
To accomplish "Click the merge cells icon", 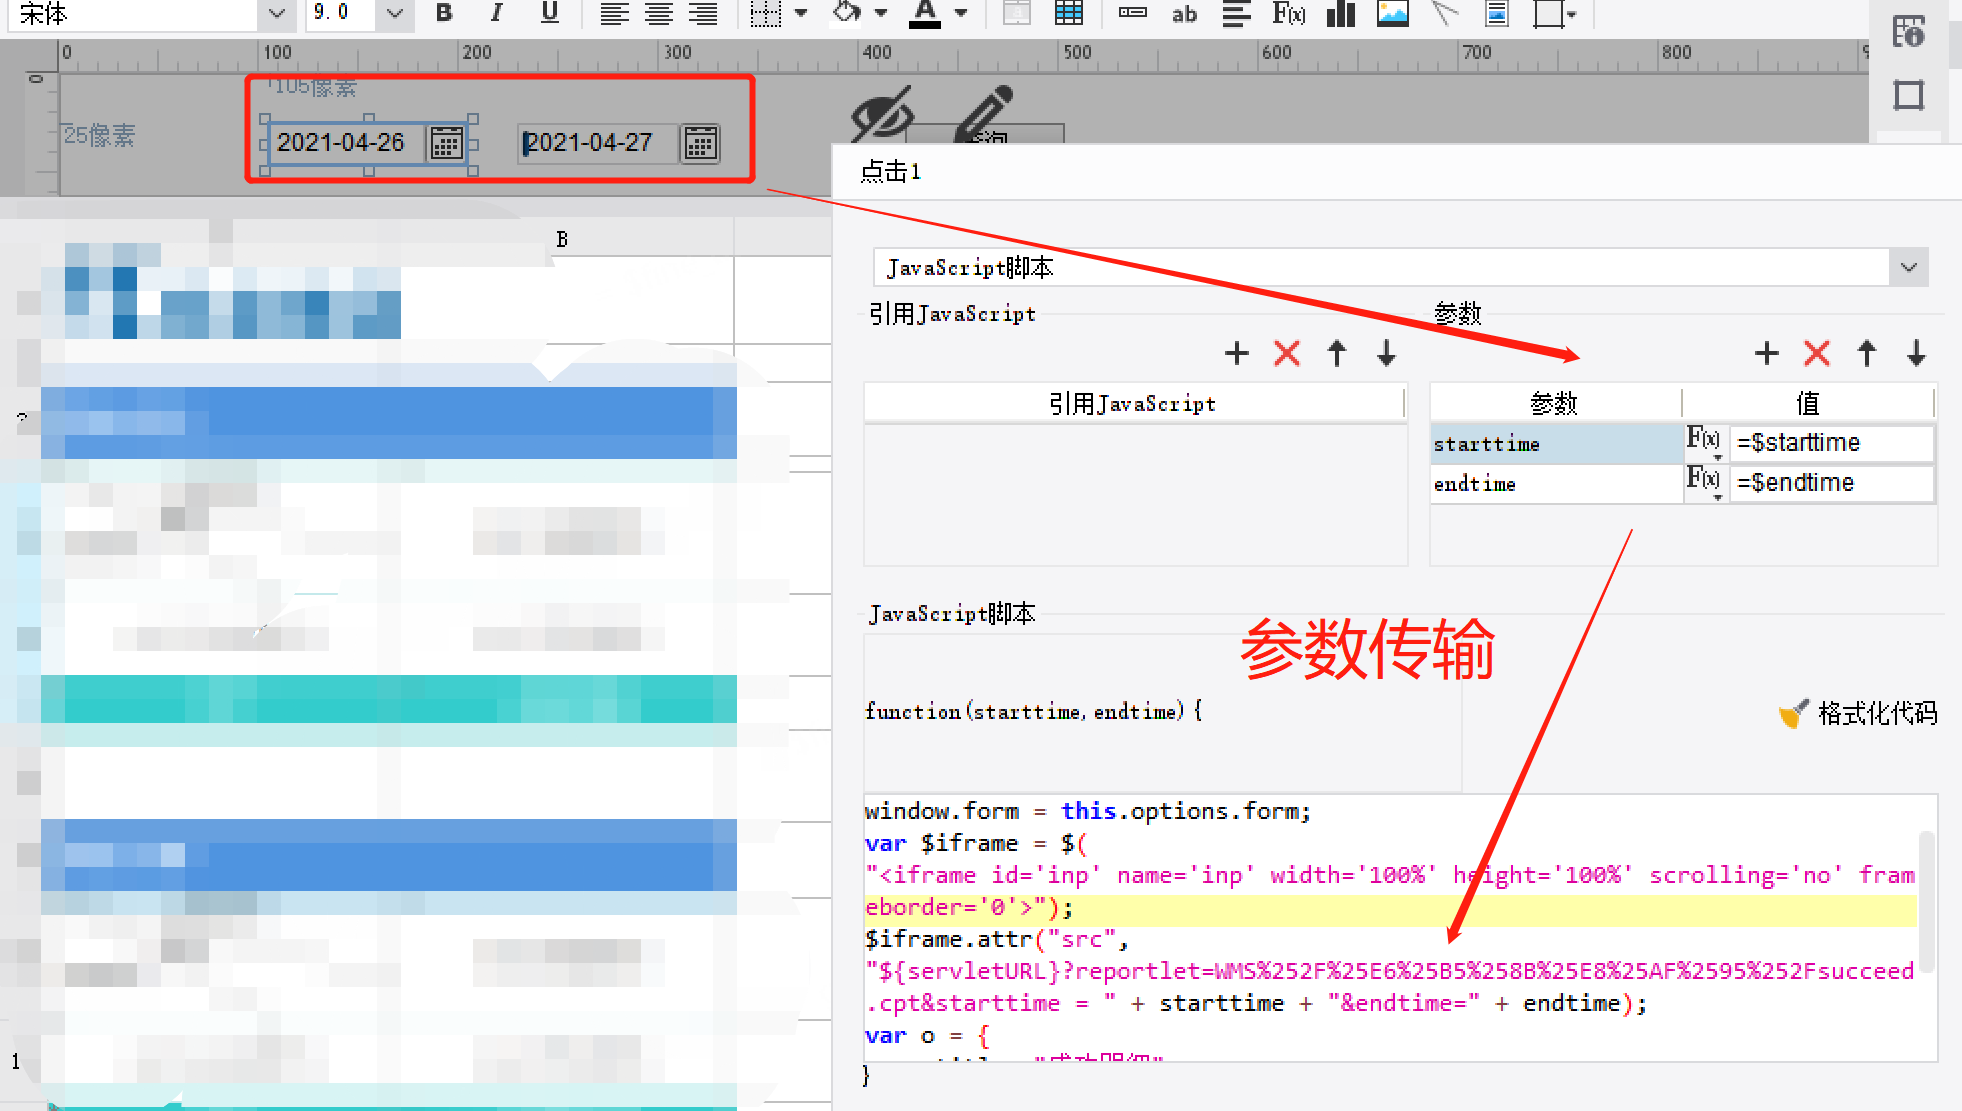I will pos(1017,13).
